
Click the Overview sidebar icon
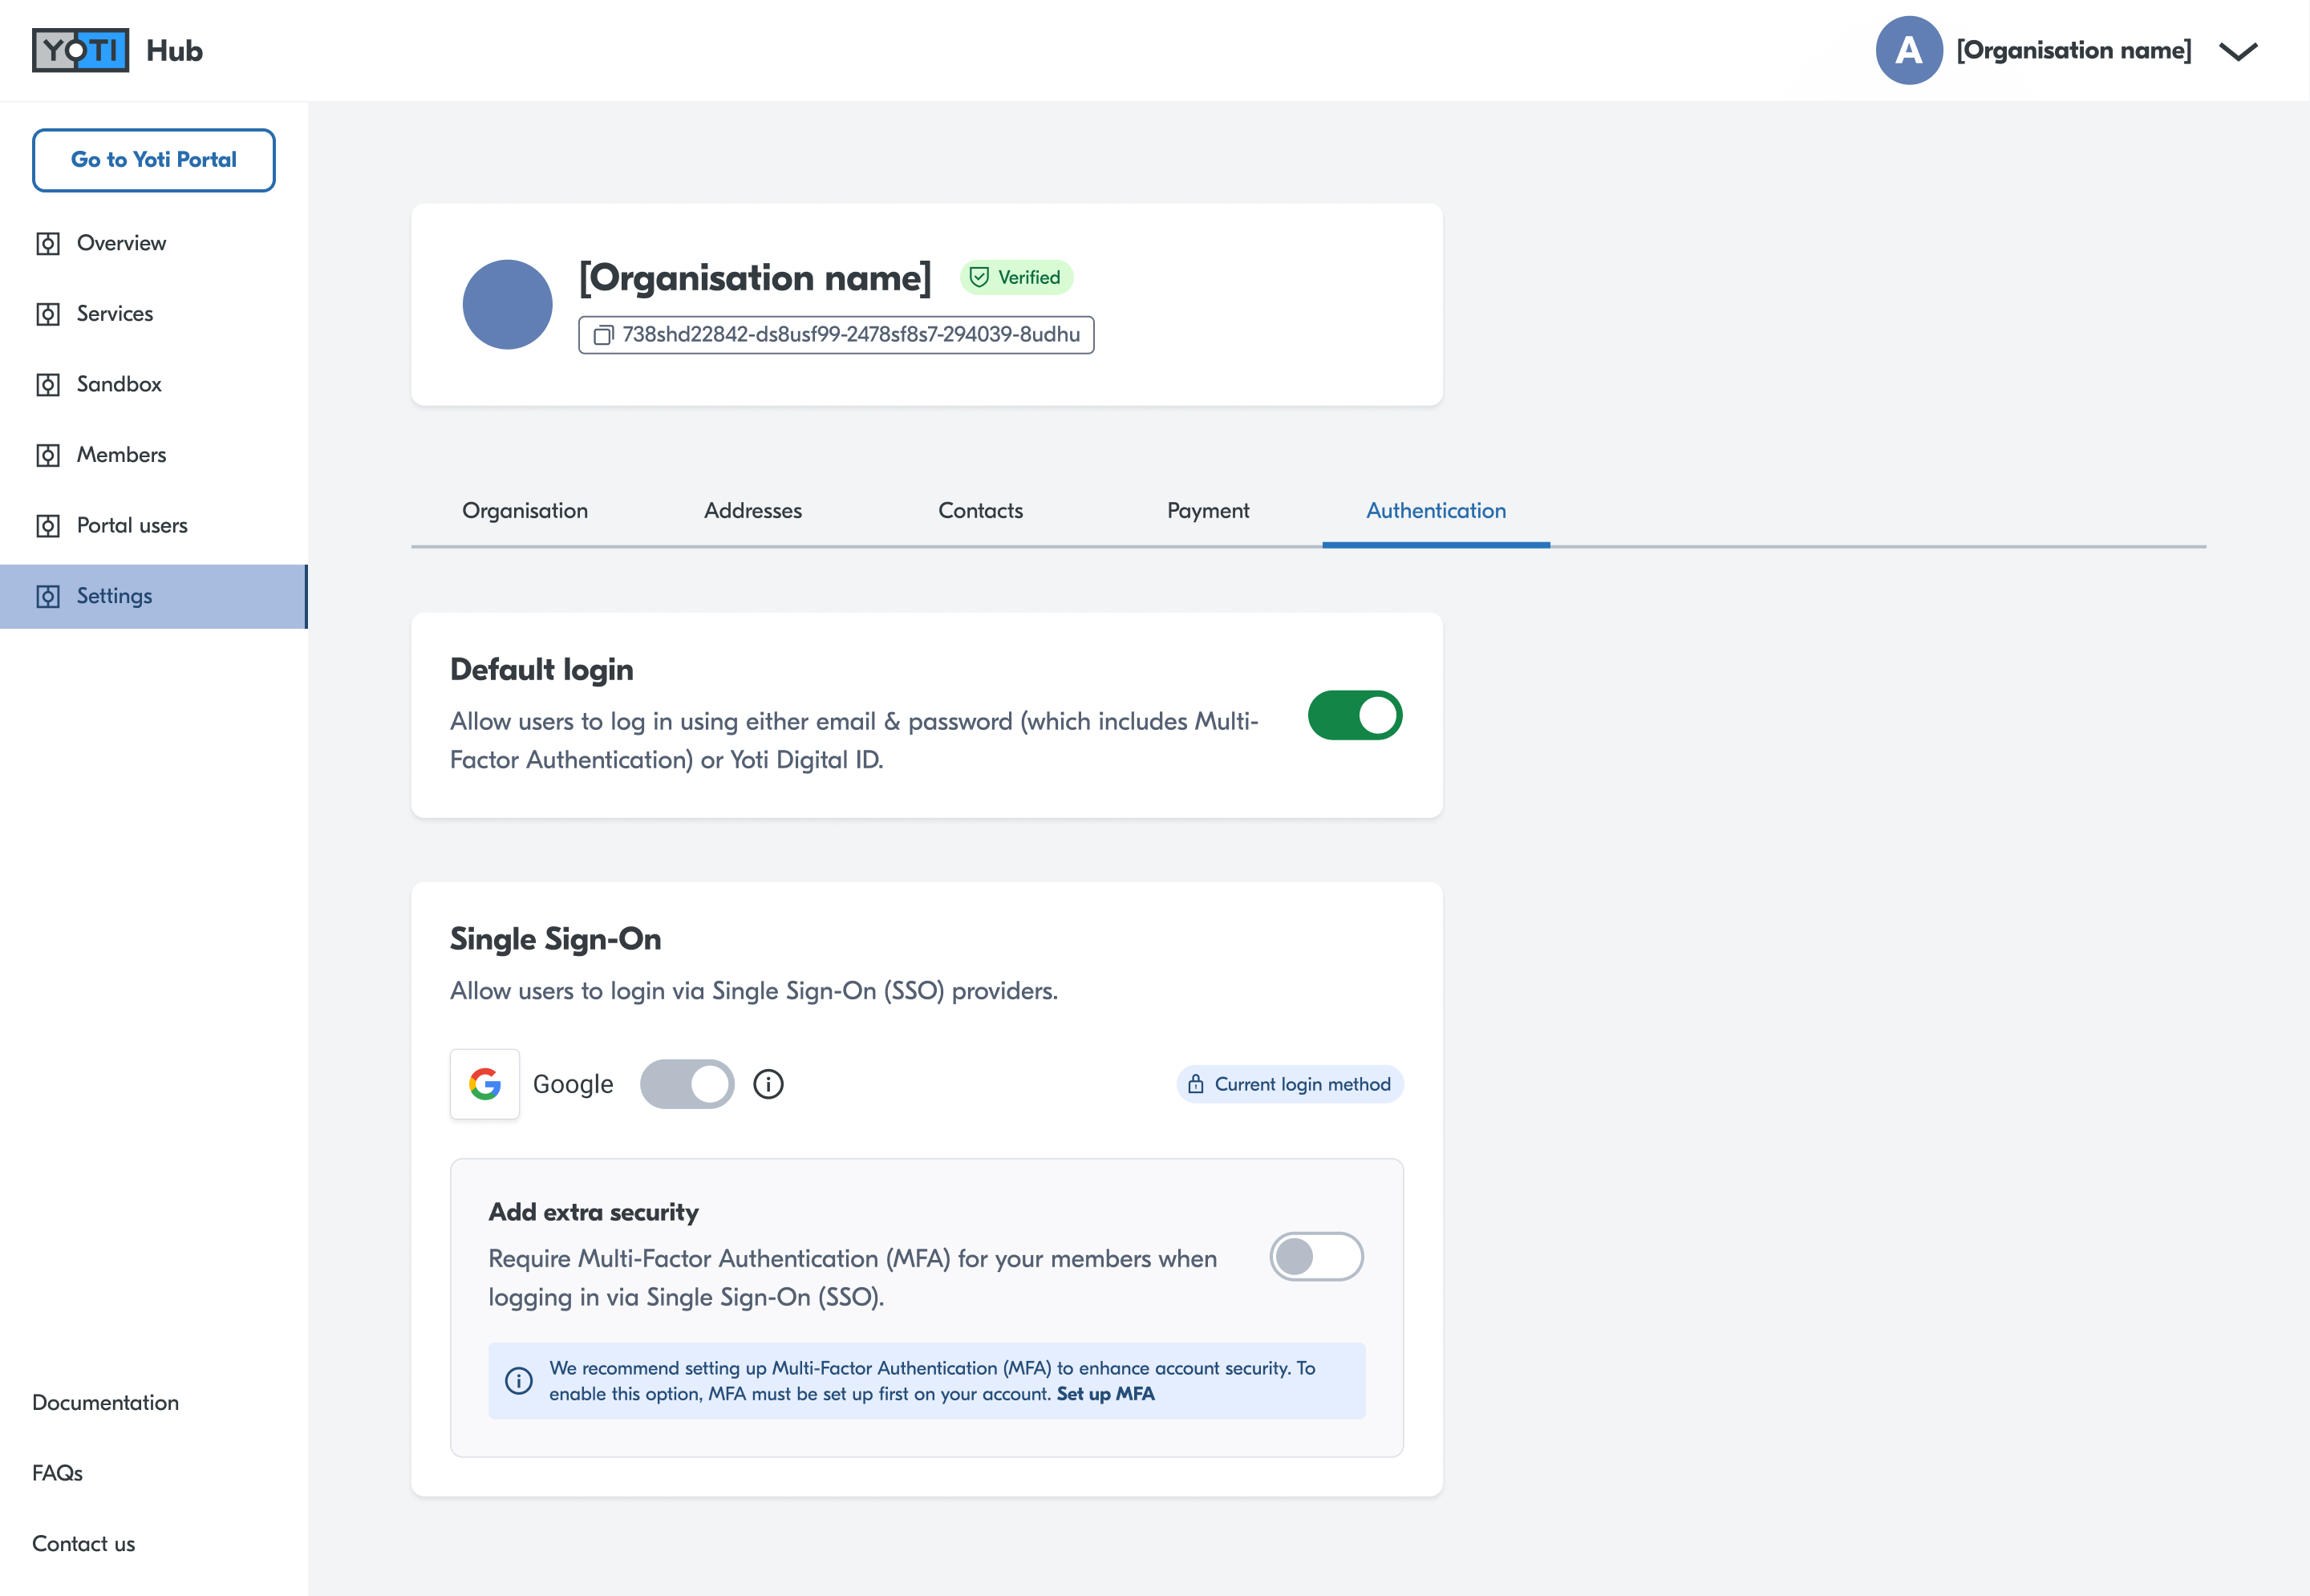(x=48, y=244)
